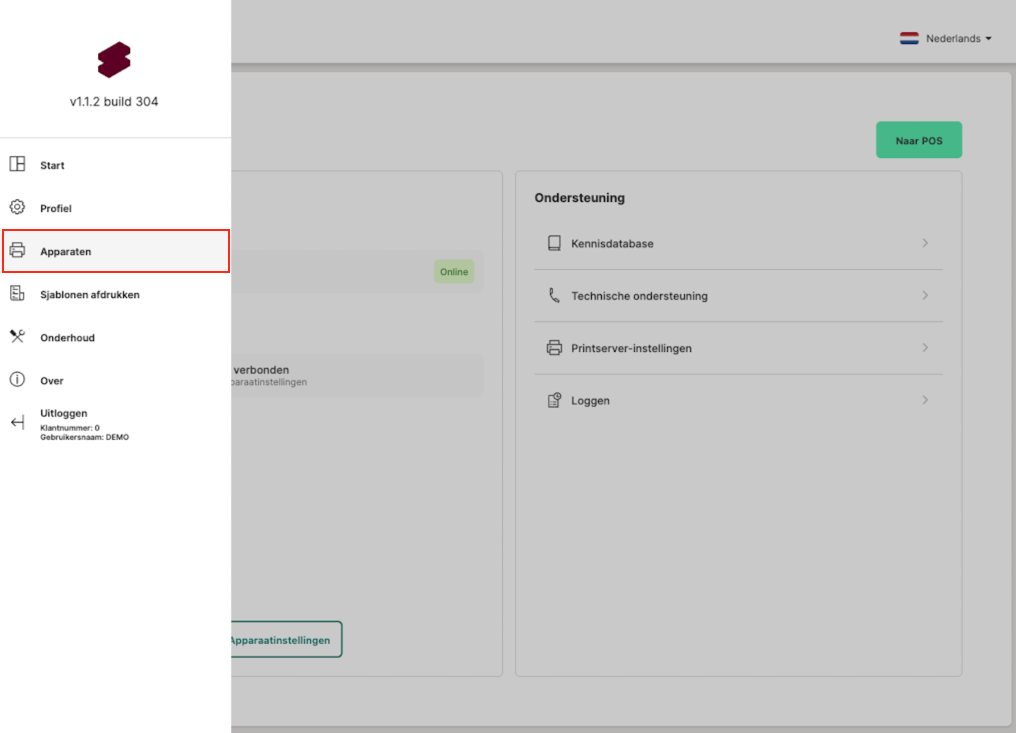
Task: Click the Loggen support row
Action: [738, 401]
